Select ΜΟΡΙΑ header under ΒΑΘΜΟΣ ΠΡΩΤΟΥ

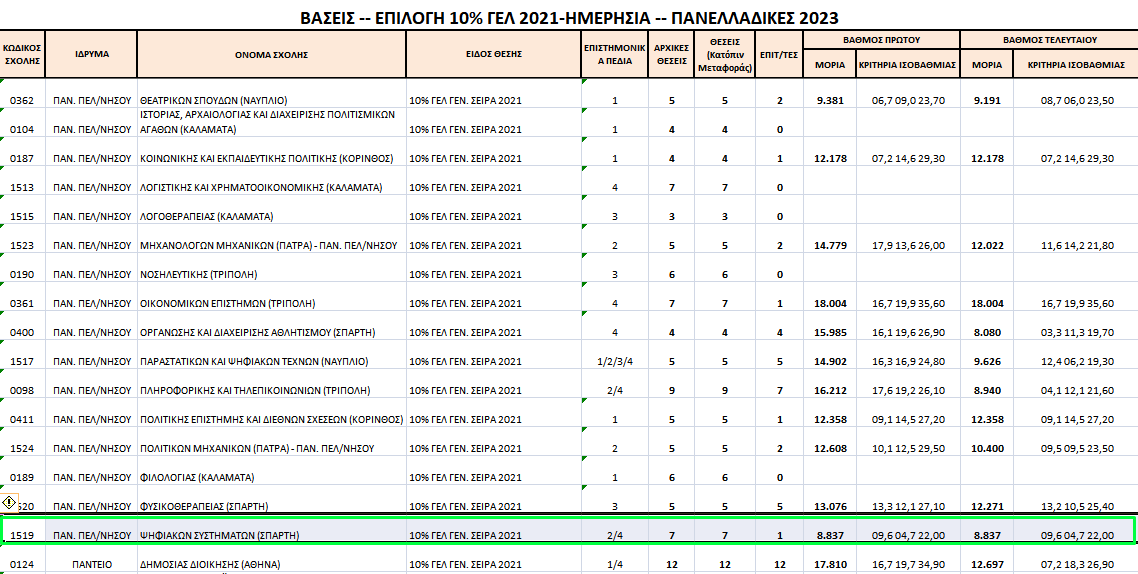[x=830, y=65]
